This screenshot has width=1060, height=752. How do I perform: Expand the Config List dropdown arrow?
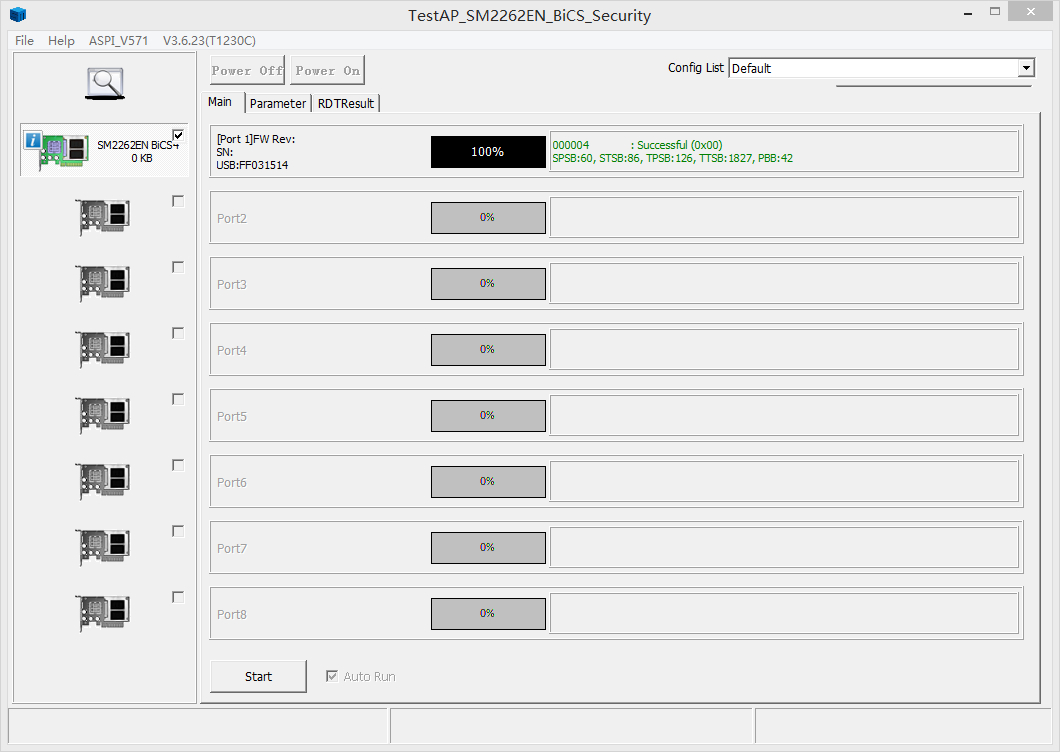[1026, 68]
